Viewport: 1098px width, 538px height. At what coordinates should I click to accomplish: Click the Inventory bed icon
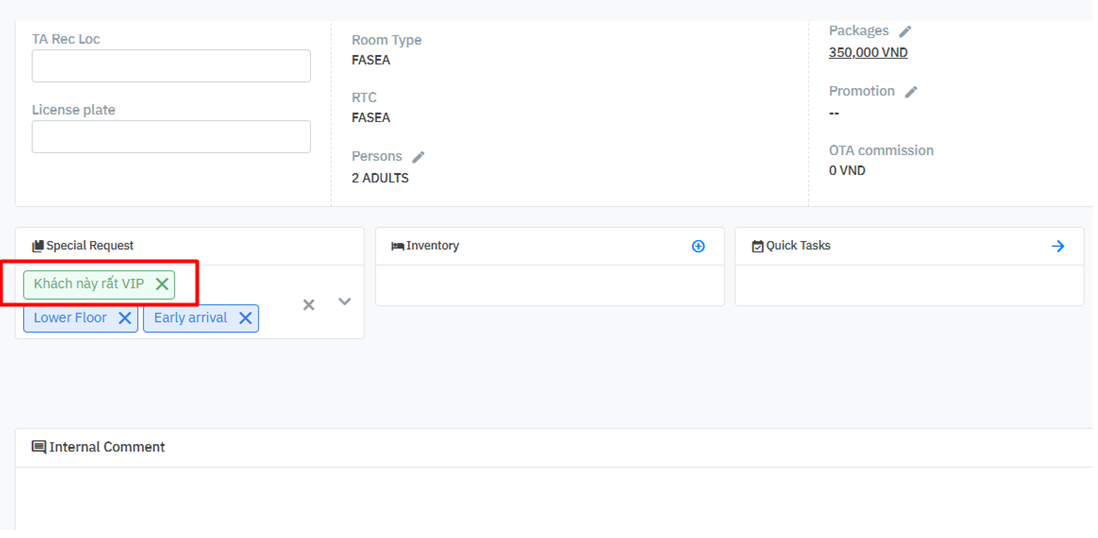(397, 246)
